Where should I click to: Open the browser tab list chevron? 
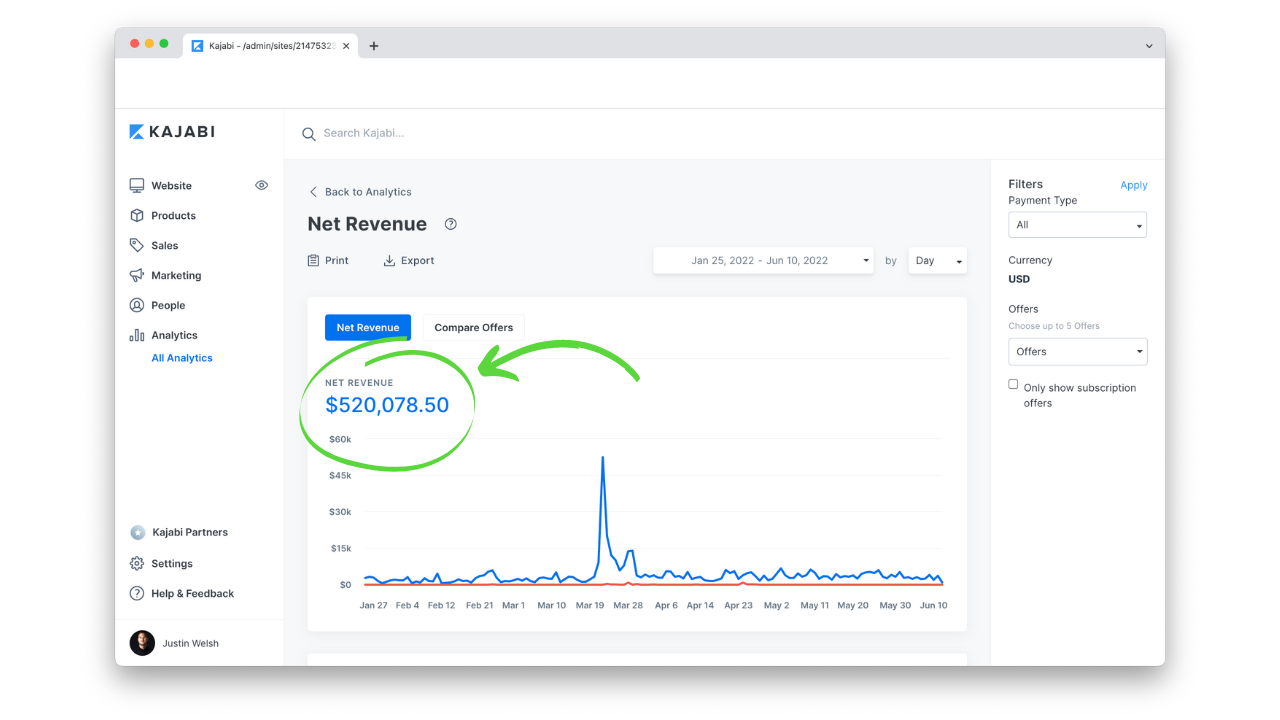pos(1149,45)
